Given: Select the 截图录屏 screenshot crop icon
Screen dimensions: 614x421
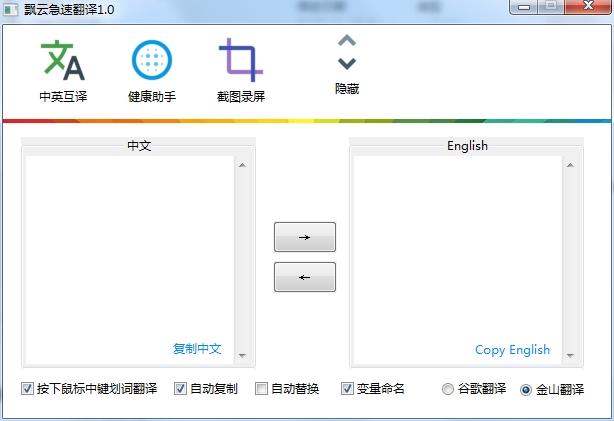Looking at the screenshot, I should [241, 60].
